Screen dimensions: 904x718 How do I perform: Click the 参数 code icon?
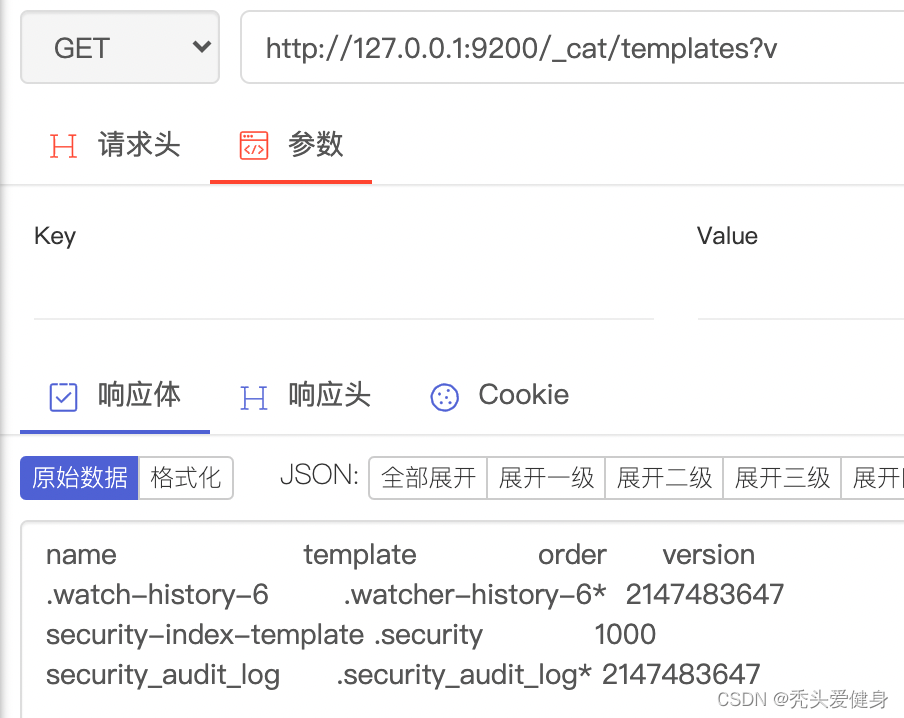coord(254,146)
